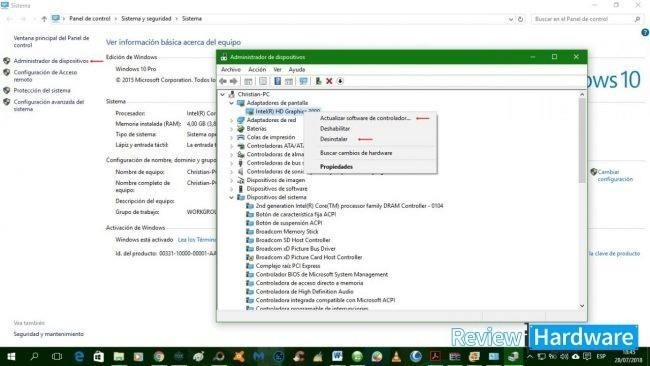The width and height of the screenshot is (650, 366).
Task: Expand Adaptadores de red node
Action: click(x=231, y=120)
